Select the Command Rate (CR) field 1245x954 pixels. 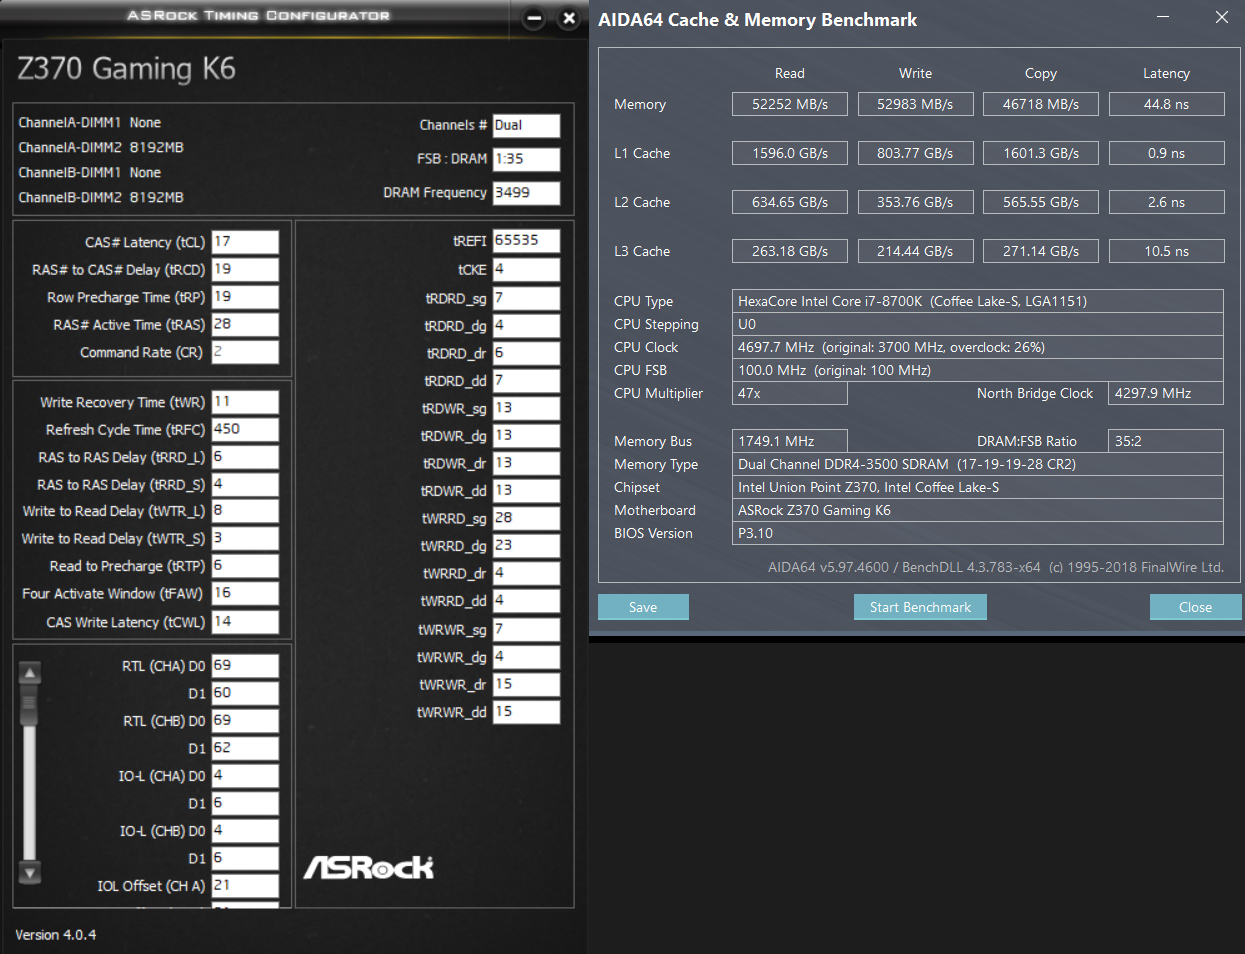[x=245, y=352]
